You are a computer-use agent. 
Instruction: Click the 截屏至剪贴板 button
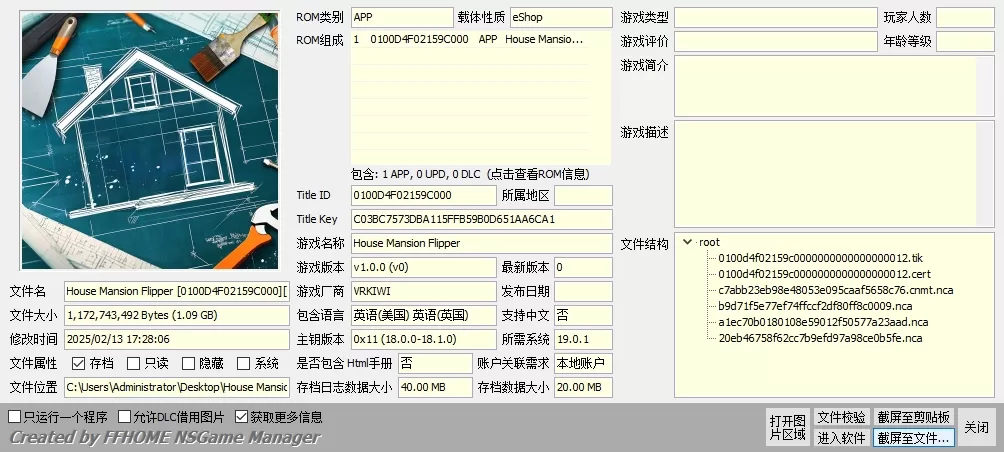coord(914,417)
